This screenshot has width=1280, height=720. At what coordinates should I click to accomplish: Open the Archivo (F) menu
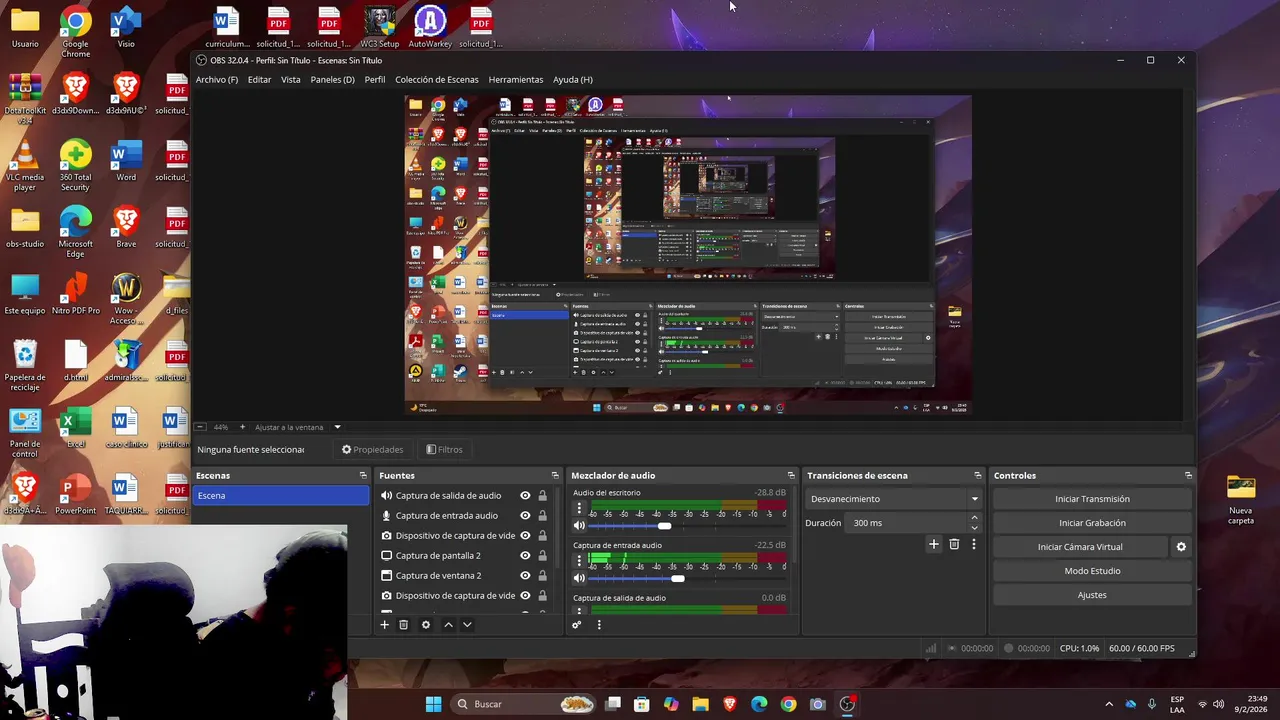[x=217, y=79]
